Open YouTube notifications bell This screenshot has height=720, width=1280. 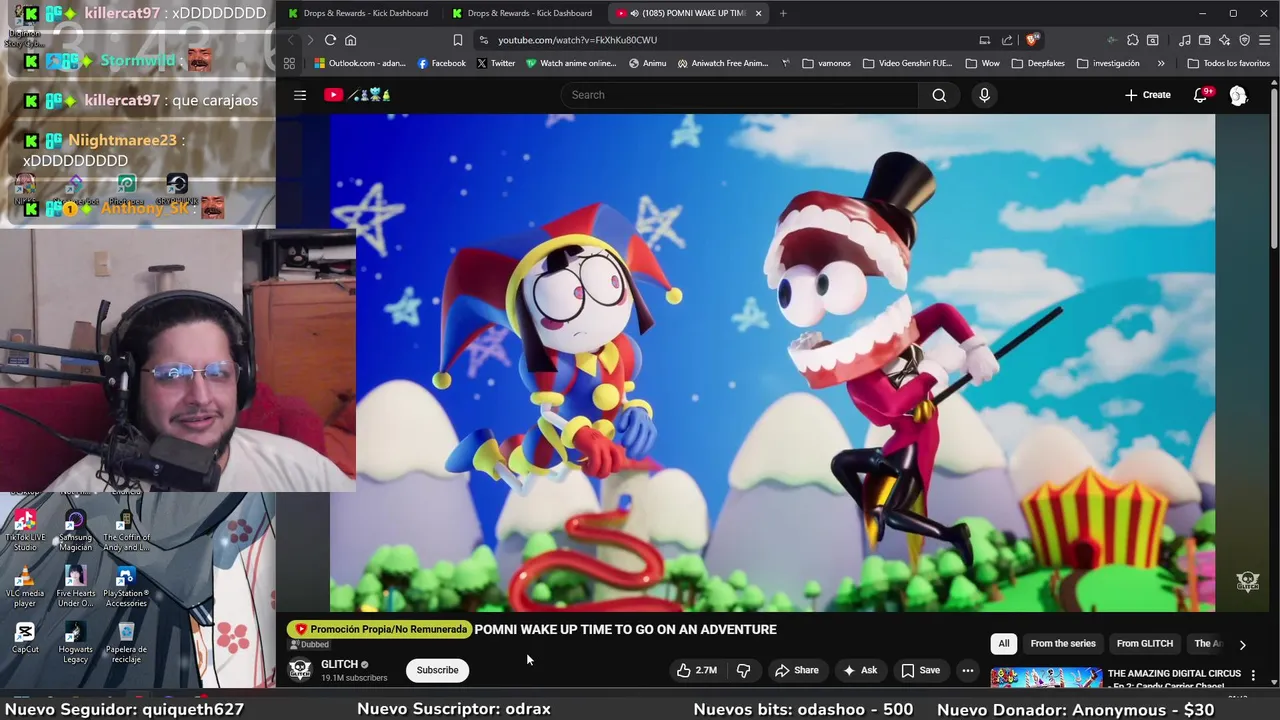(1201, 95)
